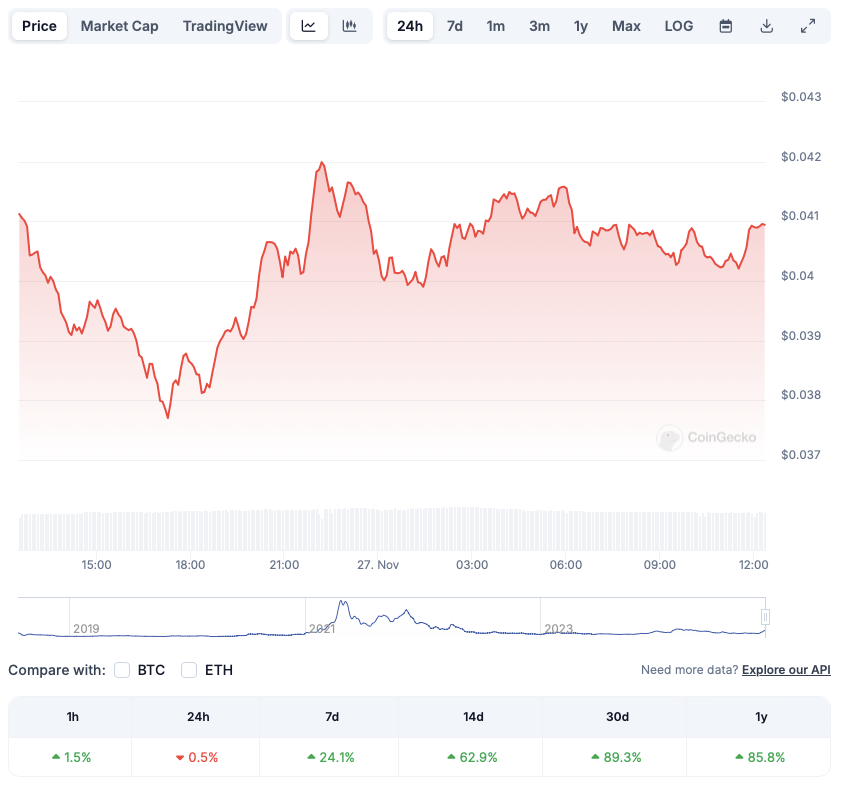Switch to candlestick chart view icon

349,26
